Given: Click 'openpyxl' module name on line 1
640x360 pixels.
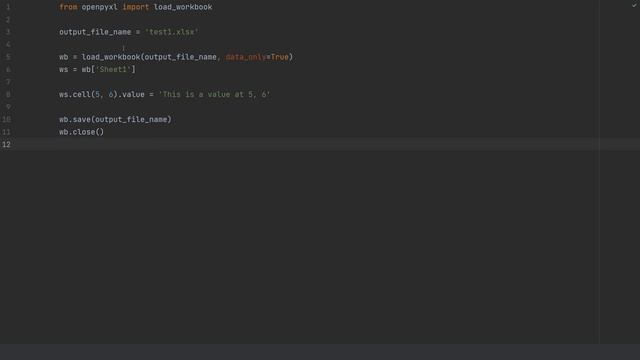Looking at the screenshot, I should pos(99,7).
